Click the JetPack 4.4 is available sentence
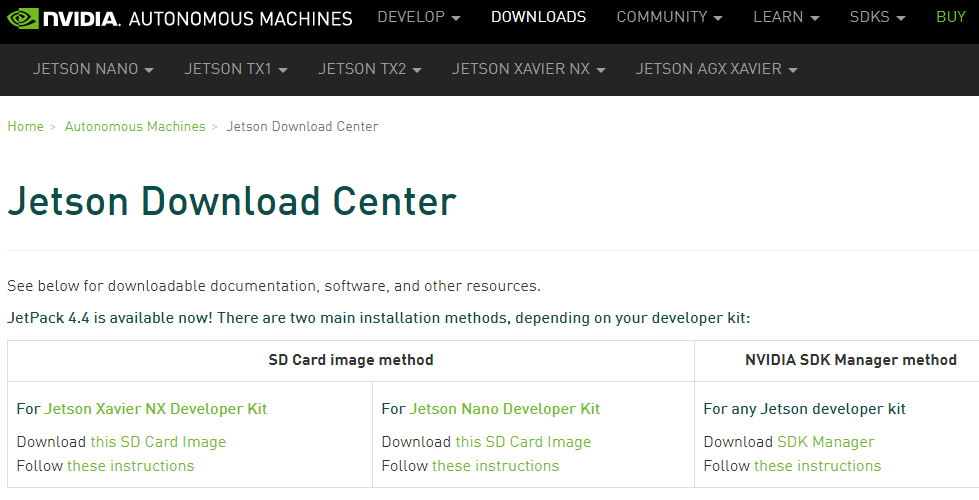 click(378, 318)
